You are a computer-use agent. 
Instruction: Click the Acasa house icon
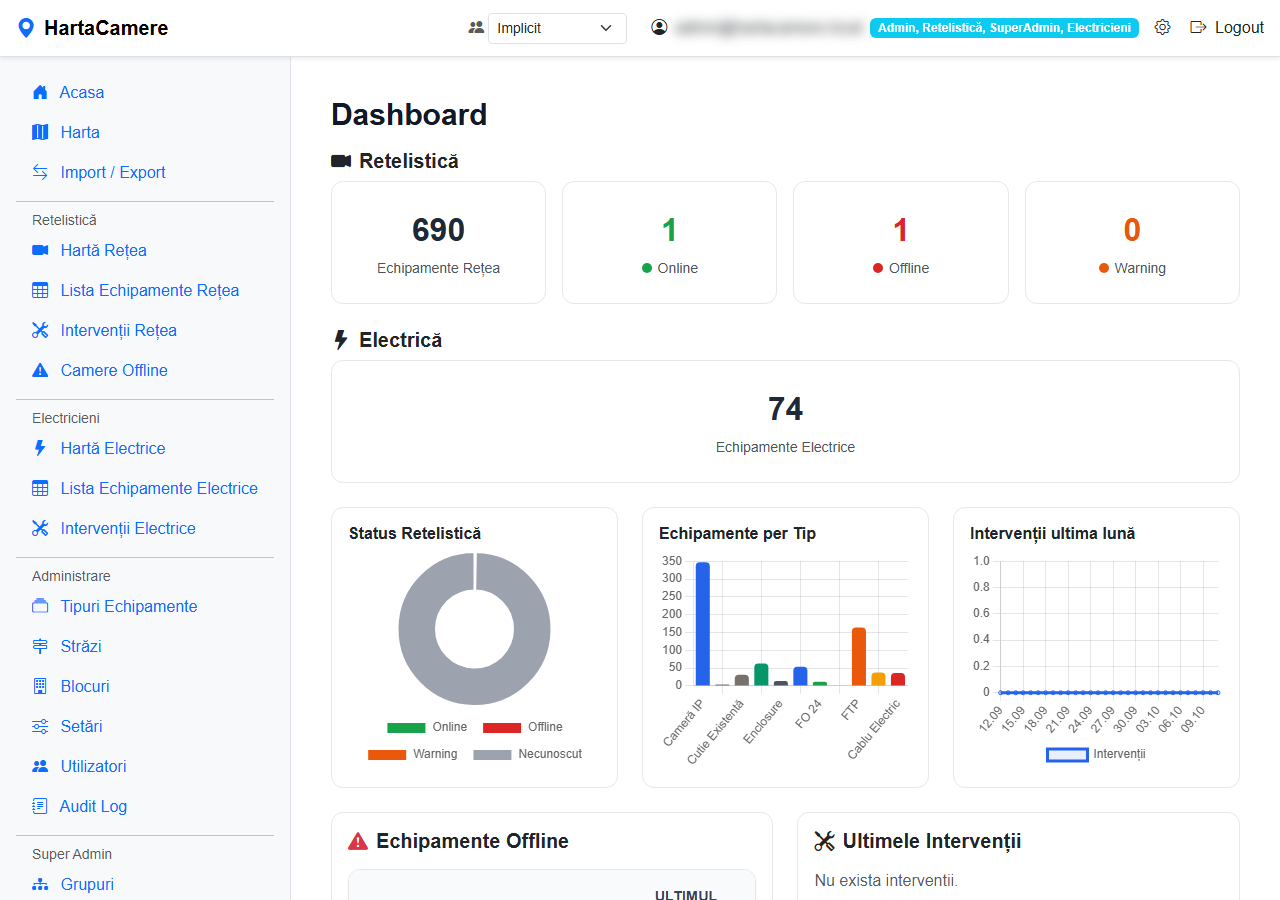(40, 92)
